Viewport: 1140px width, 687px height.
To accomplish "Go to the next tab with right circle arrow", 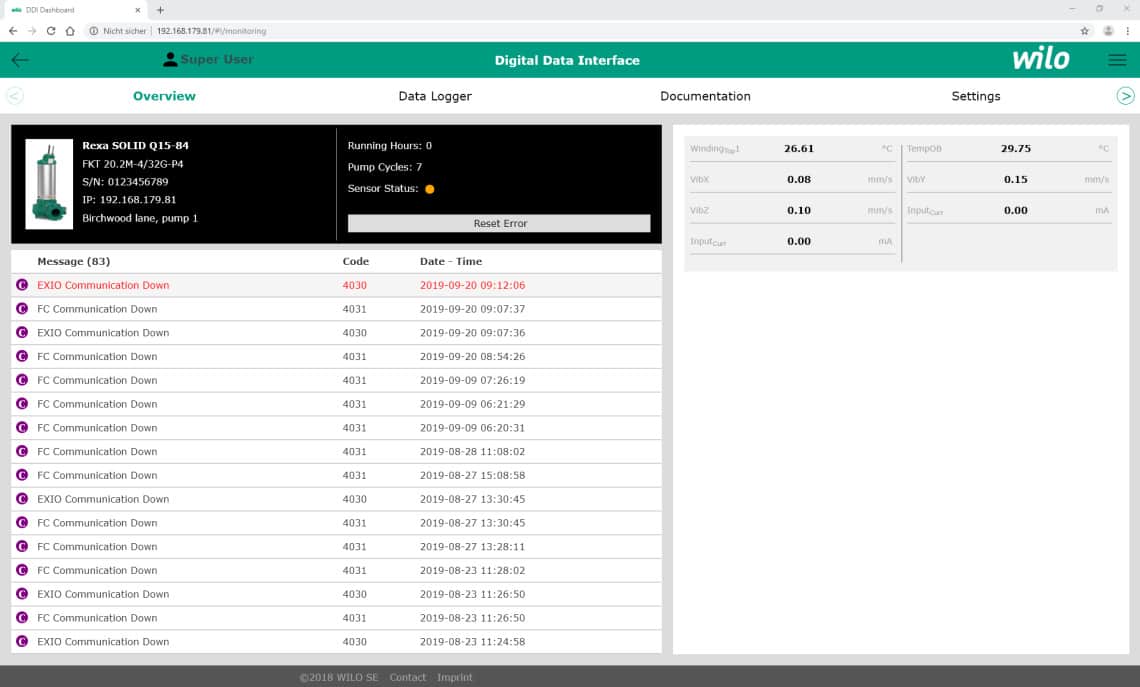I will [x=1125, y=96].
